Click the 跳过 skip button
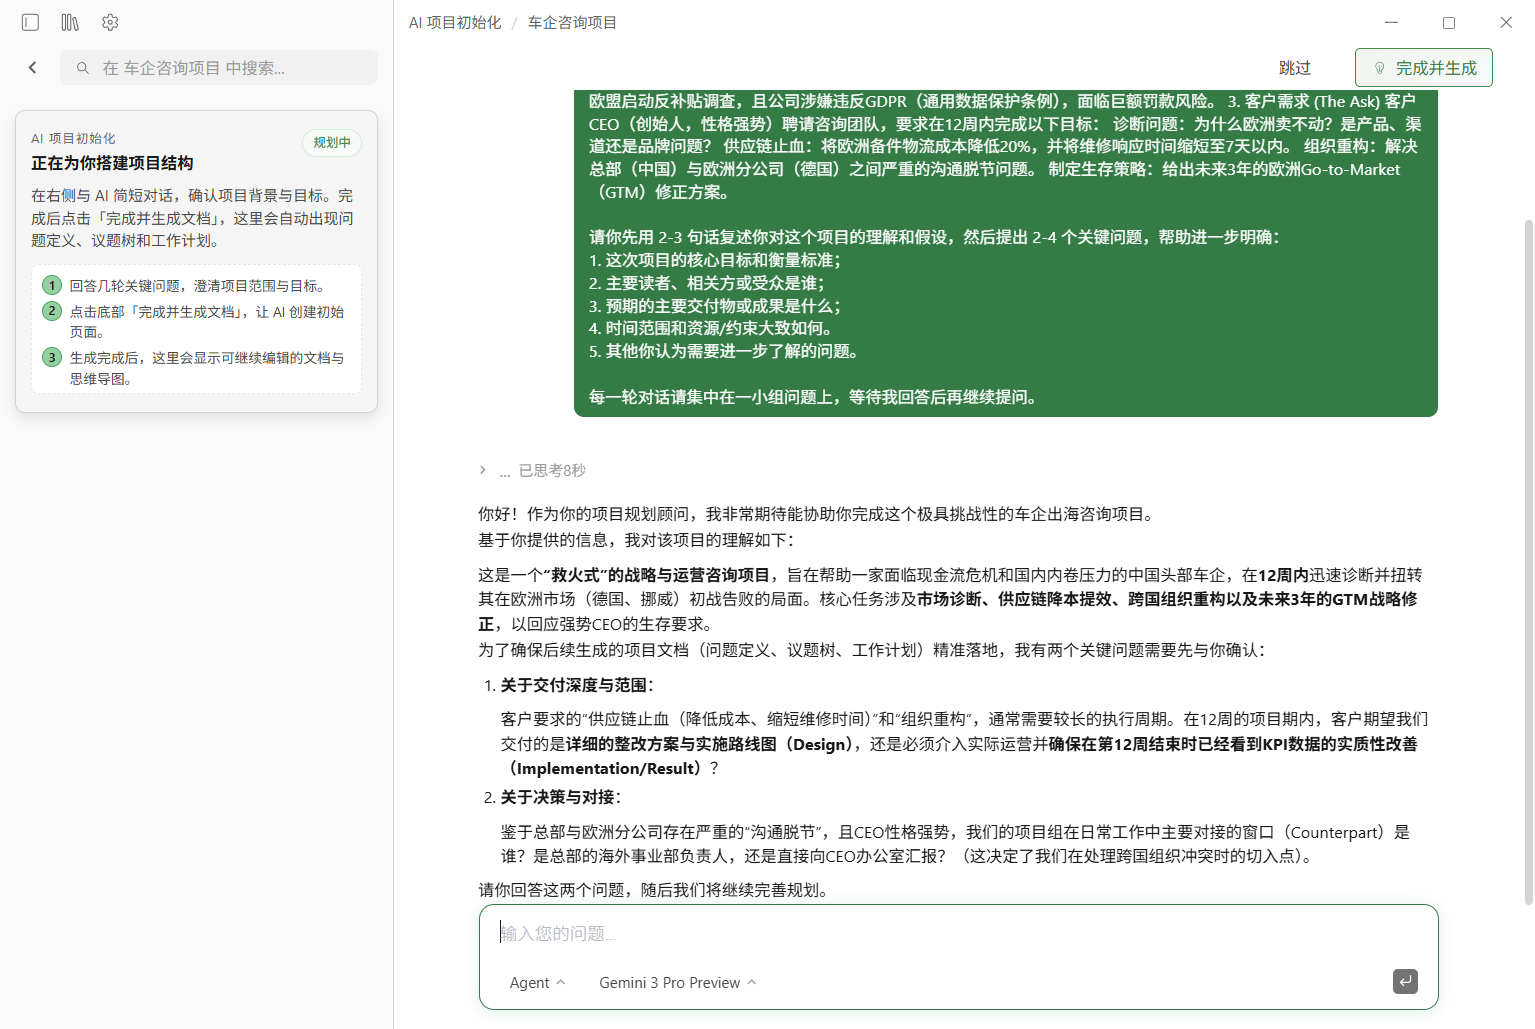This screenshot has width=1535, height=1029. pos(1294,67)
